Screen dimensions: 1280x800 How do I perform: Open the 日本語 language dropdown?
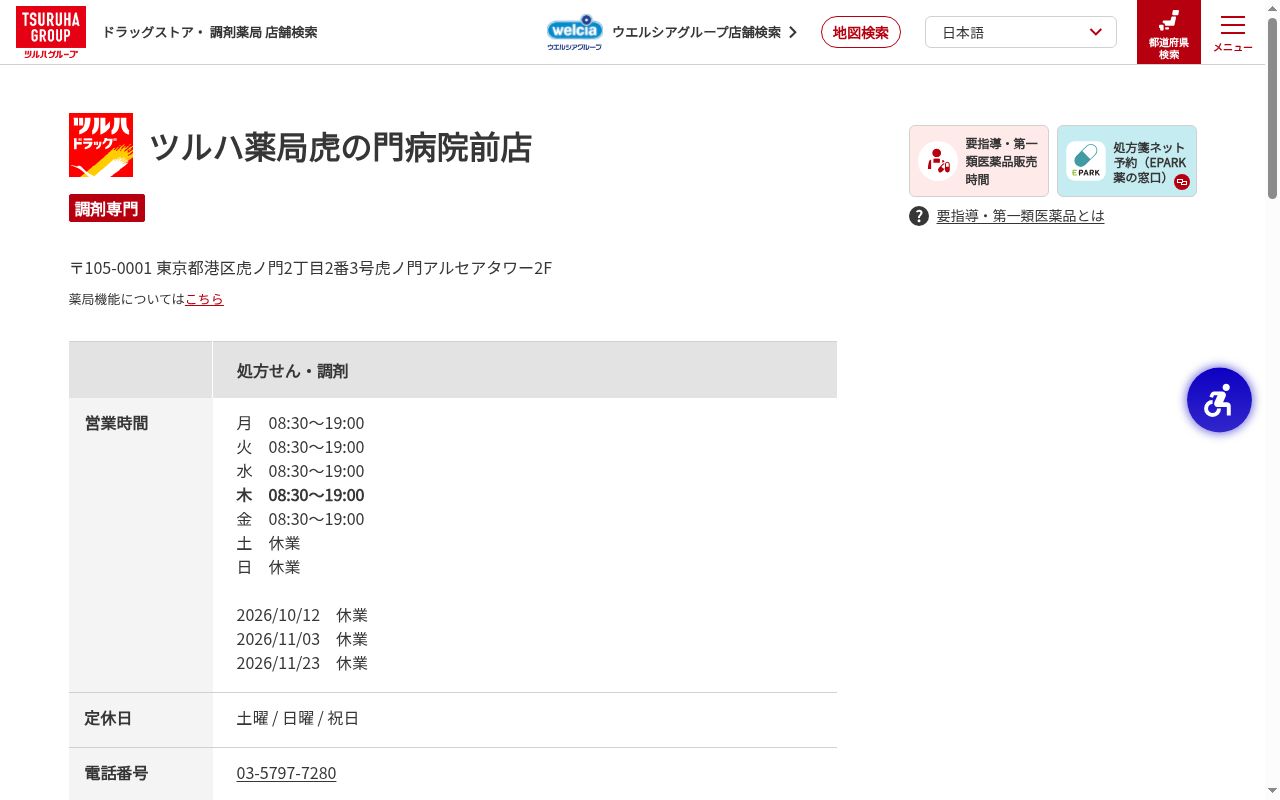tap(1021, 32)
